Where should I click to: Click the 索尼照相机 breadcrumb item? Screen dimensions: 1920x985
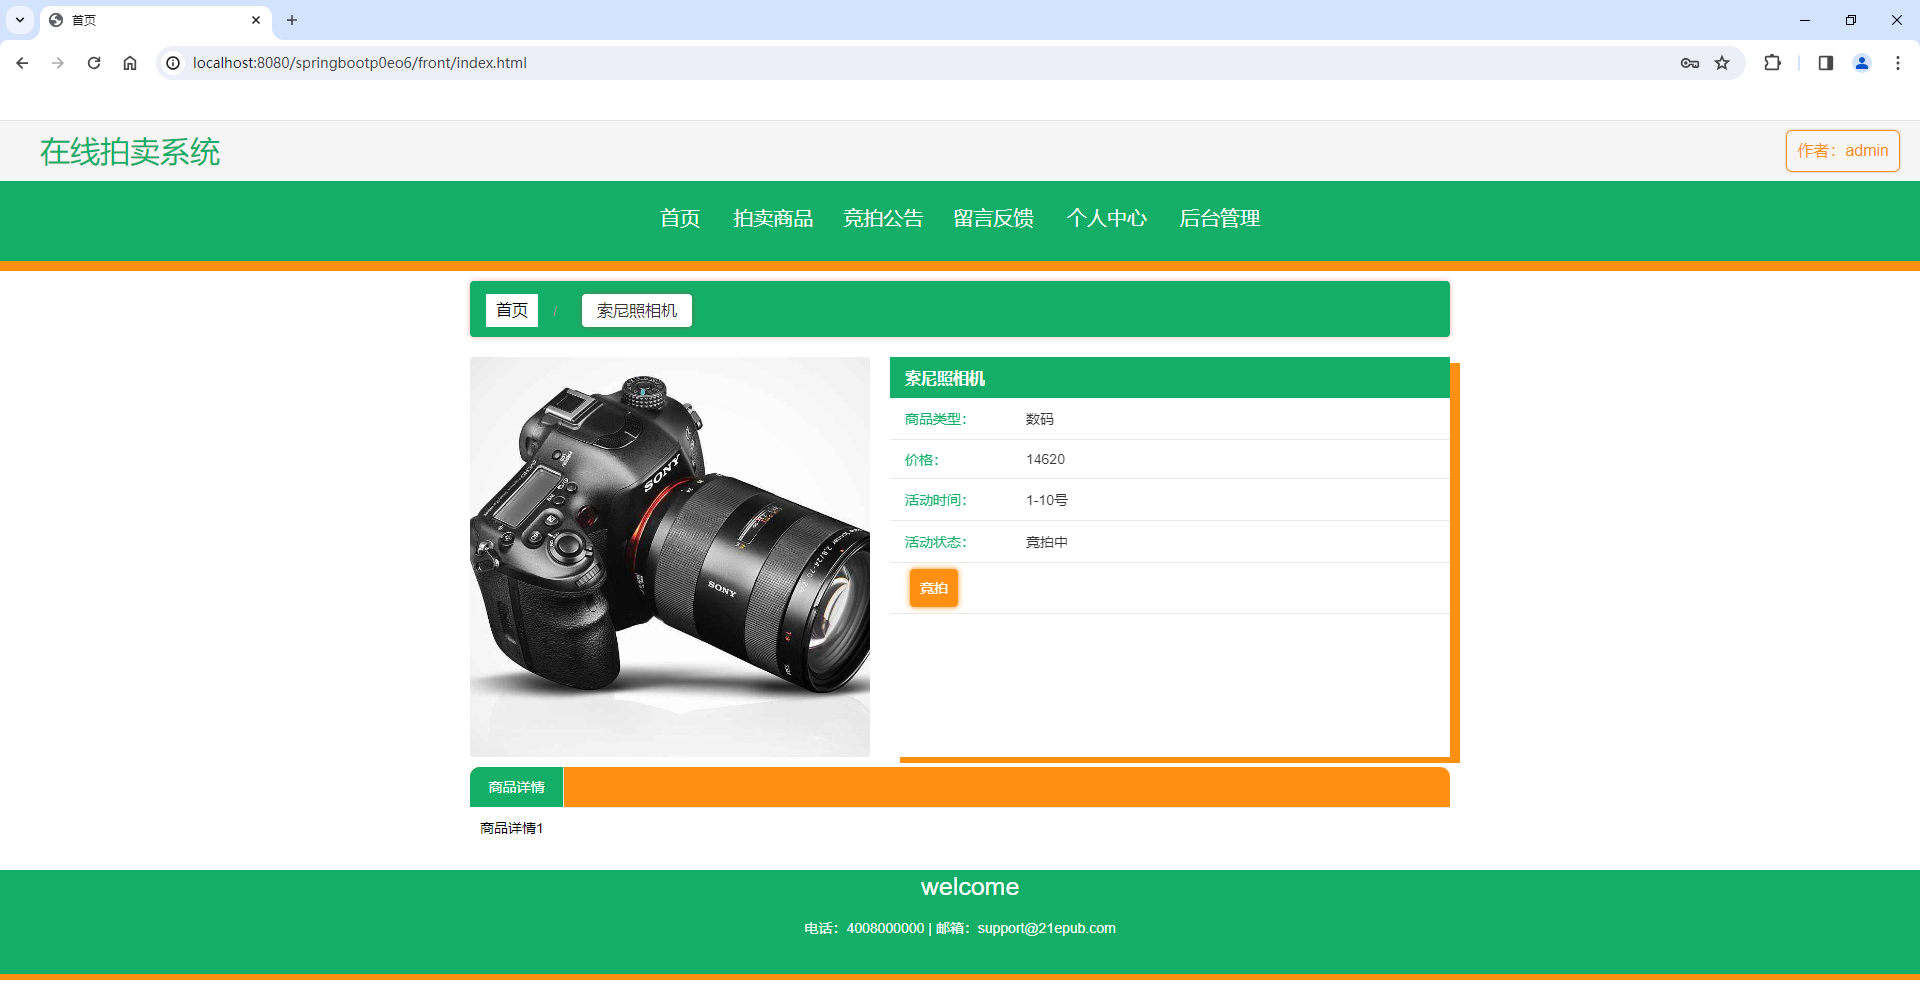(x=637, y=310)
